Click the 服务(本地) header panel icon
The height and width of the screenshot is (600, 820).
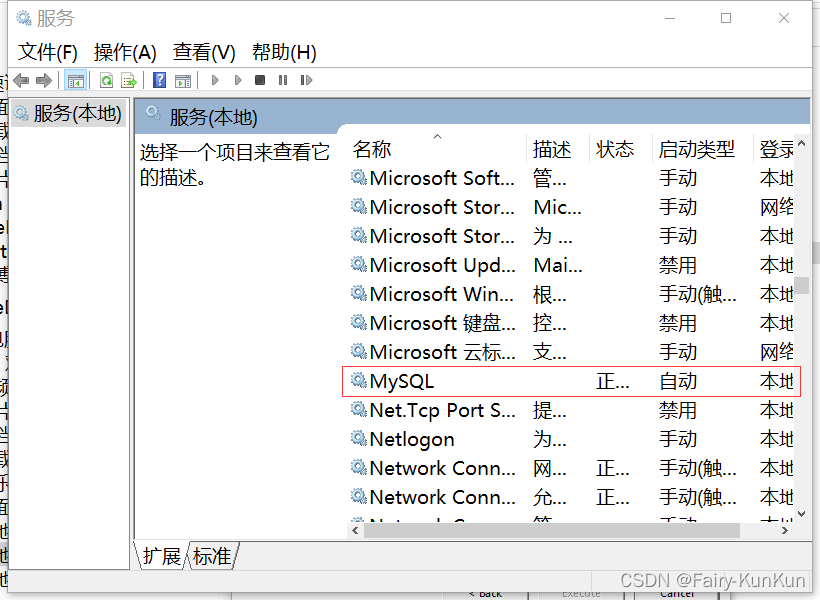click(153, 112)
